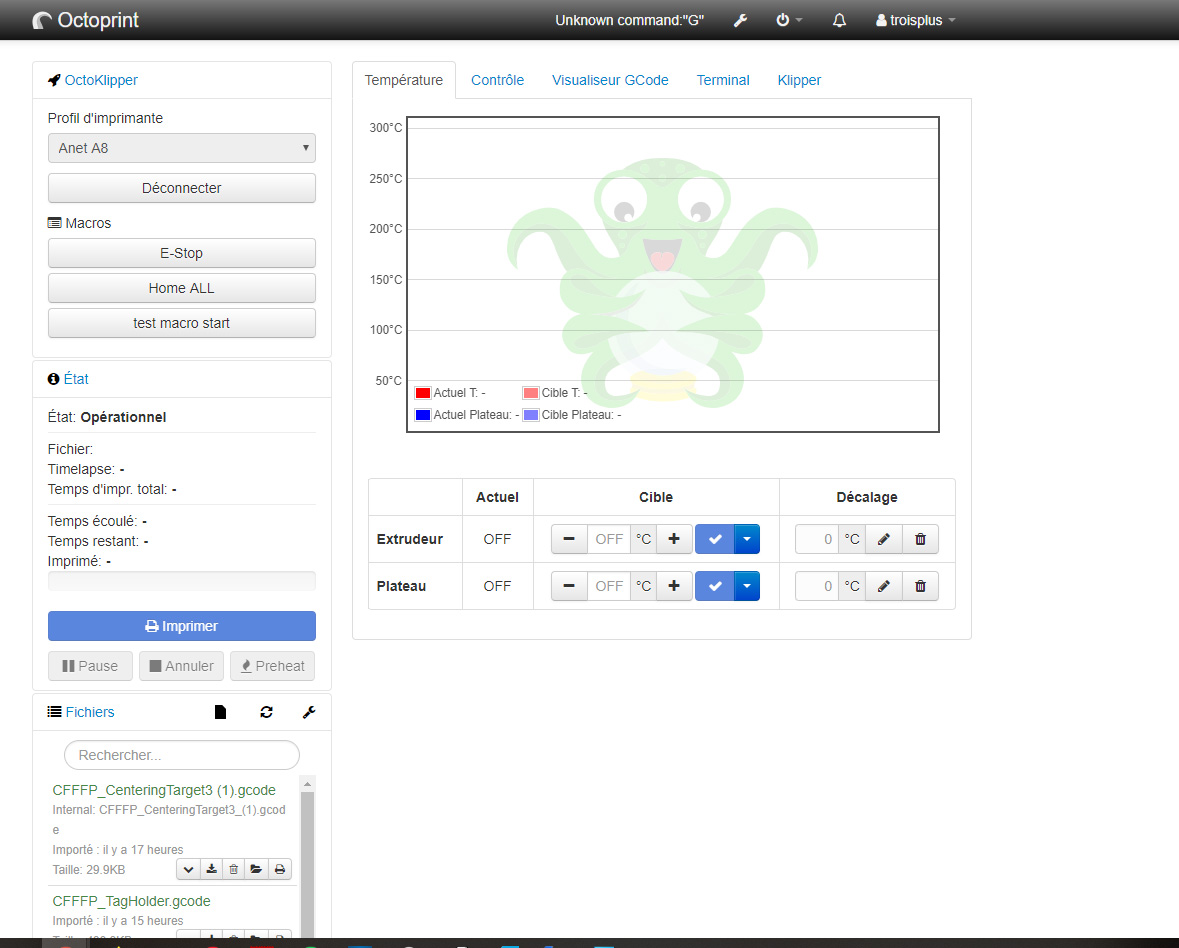Switch to the Visualiseur GCode tab
Viewport: 1179px width, 948px height.
pyautogui.click(x=610, y=80)
